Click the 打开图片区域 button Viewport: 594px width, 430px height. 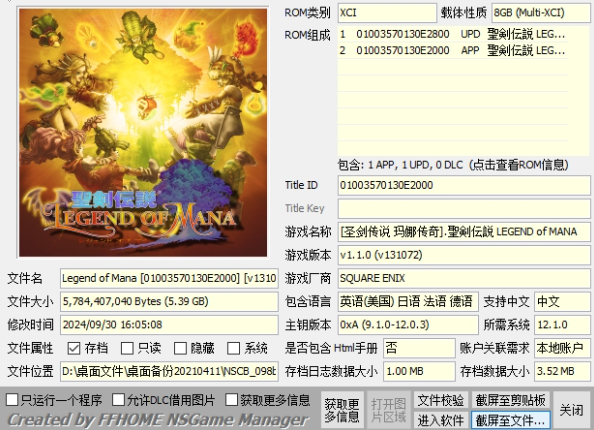point(388,410)
